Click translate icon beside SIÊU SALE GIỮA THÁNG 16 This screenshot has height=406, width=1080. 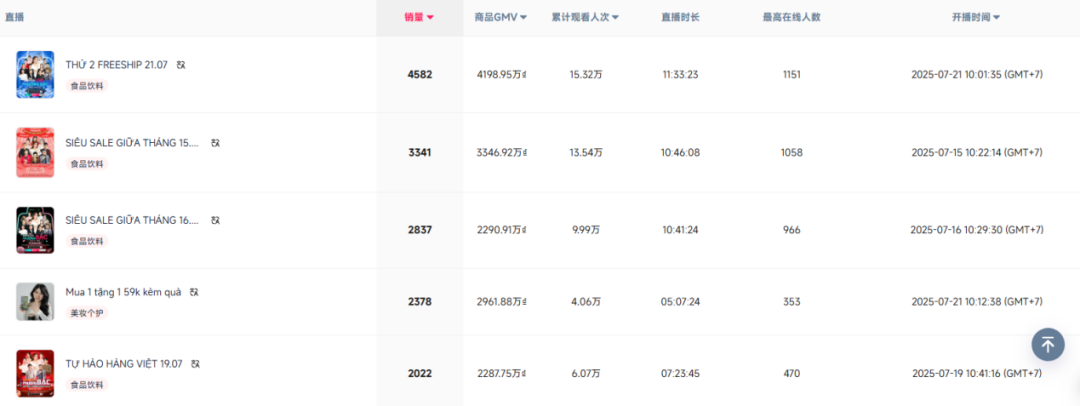click(216, 220)
